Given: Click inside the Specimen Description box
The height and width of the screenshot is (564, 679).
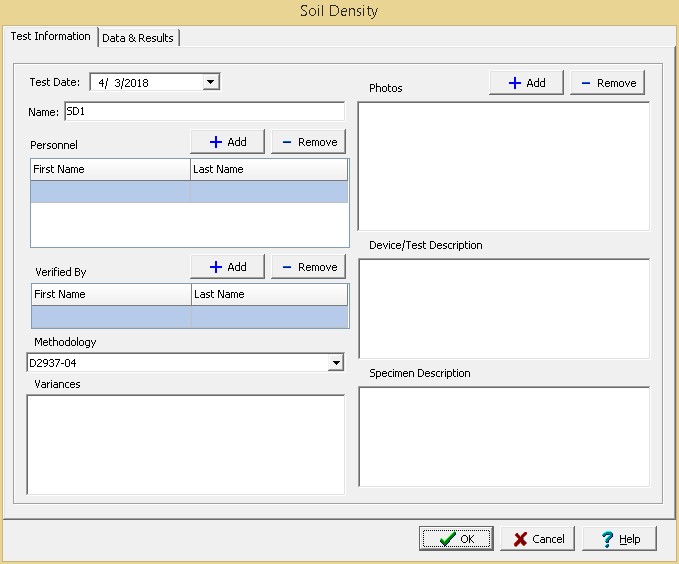Looking at the screenshot, I should click(x=503, y=436).
